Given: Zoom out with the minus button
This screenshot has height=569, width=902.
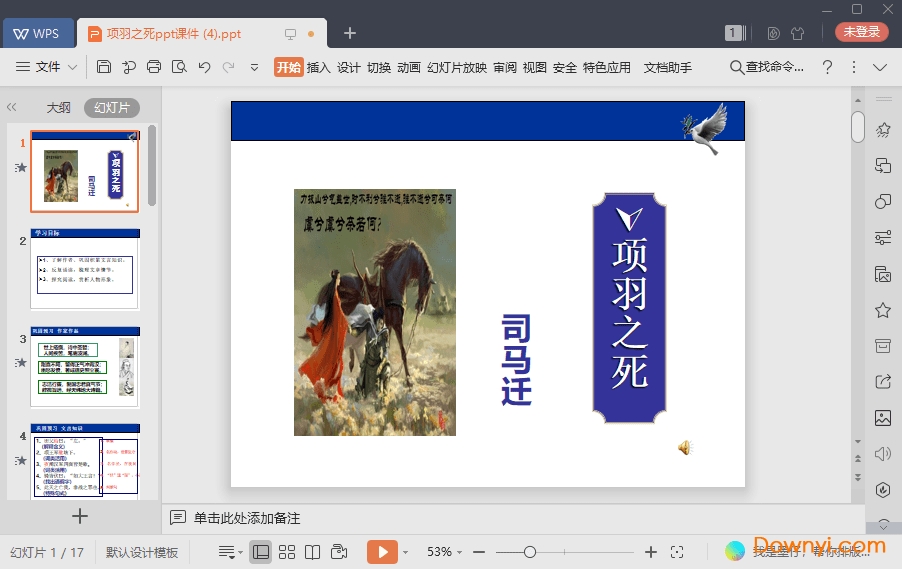Looking at the screenshot, I should pos(479,552).
